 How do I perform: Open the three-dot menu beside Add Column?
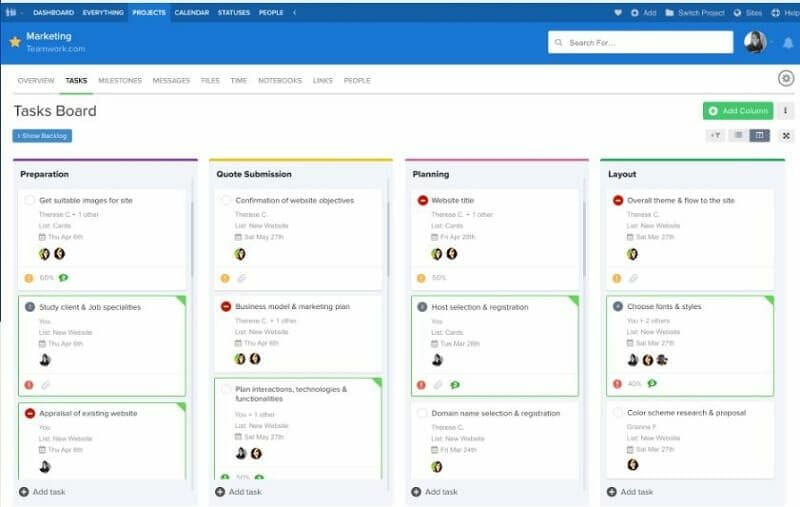coord(785,111)
